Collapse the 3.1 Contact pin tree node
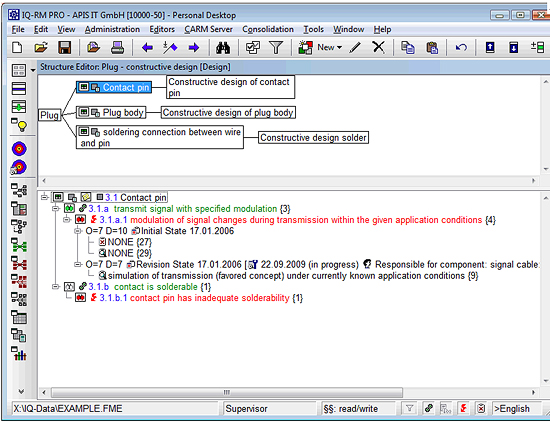550x423 pixels. coord(44,197)
